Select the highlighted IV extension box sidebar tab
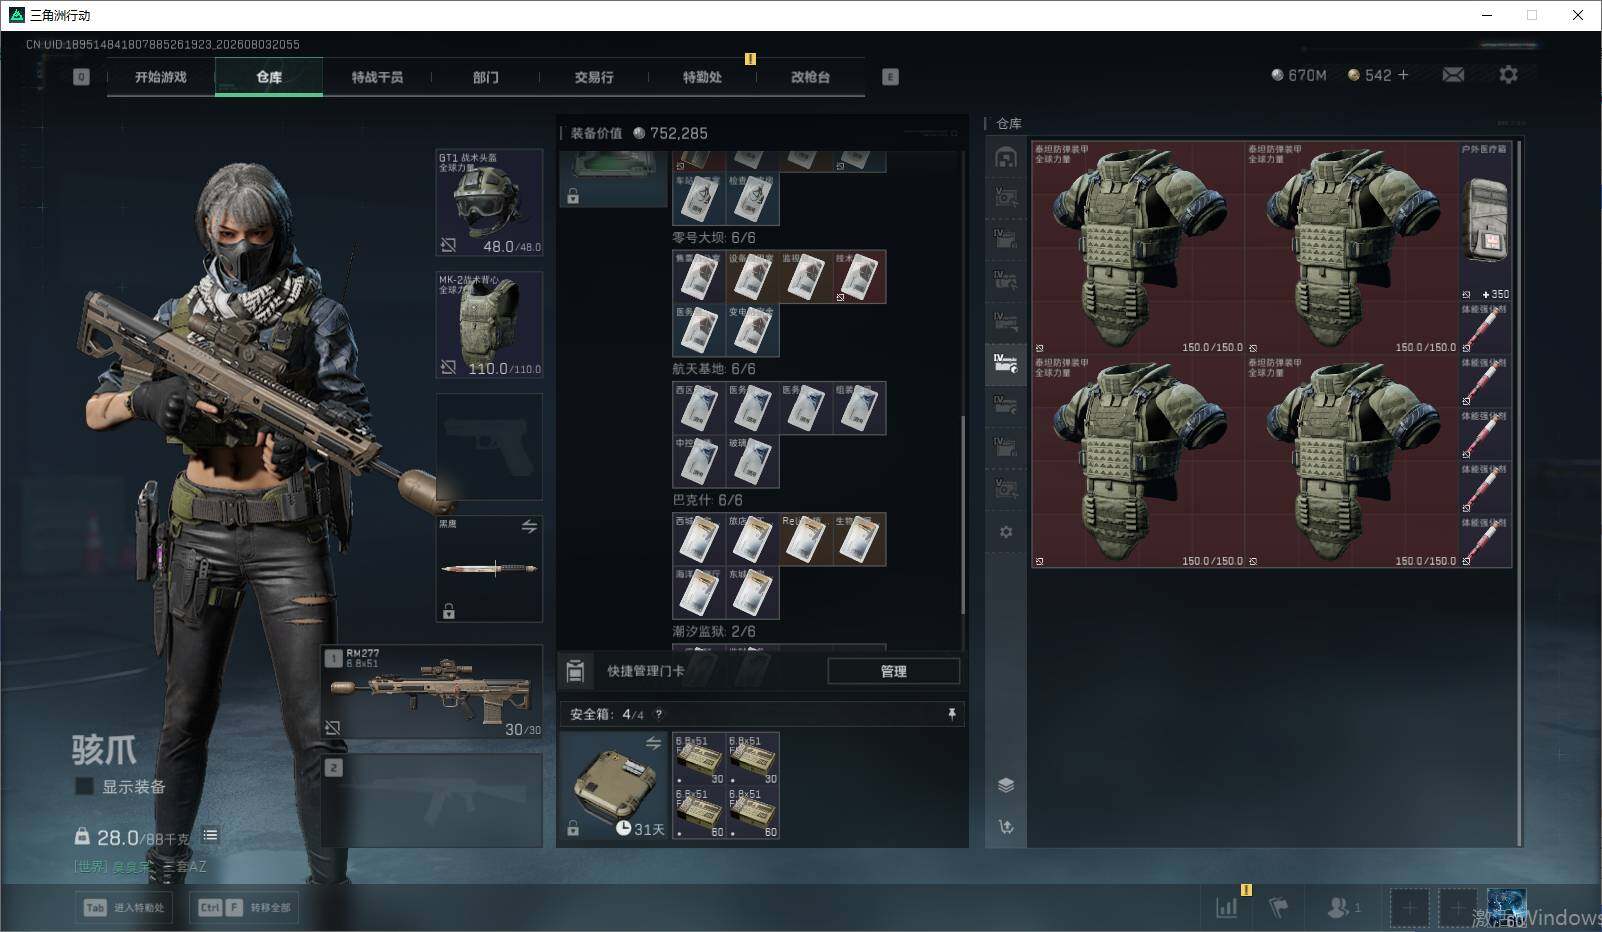 (1006, 363)
